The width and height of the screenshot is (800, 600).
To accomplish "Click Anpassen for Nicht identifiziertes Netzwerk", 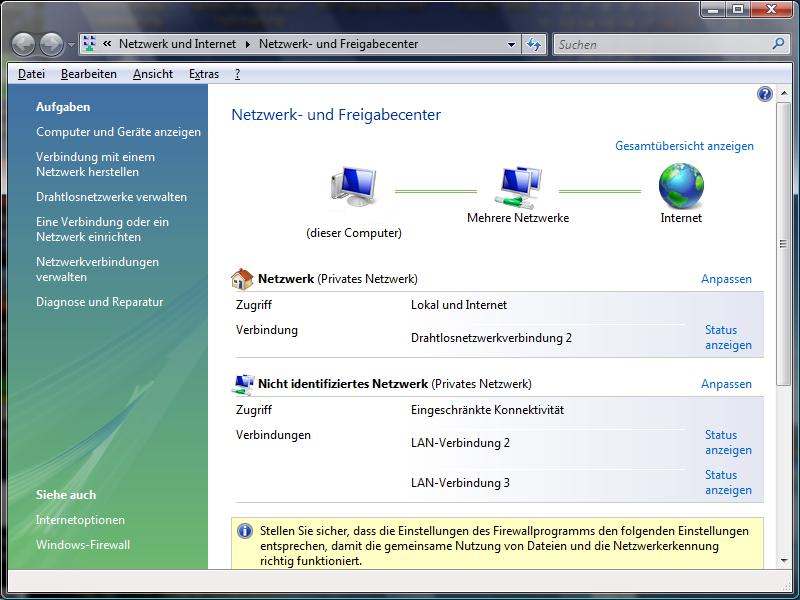I will point(726,384).
